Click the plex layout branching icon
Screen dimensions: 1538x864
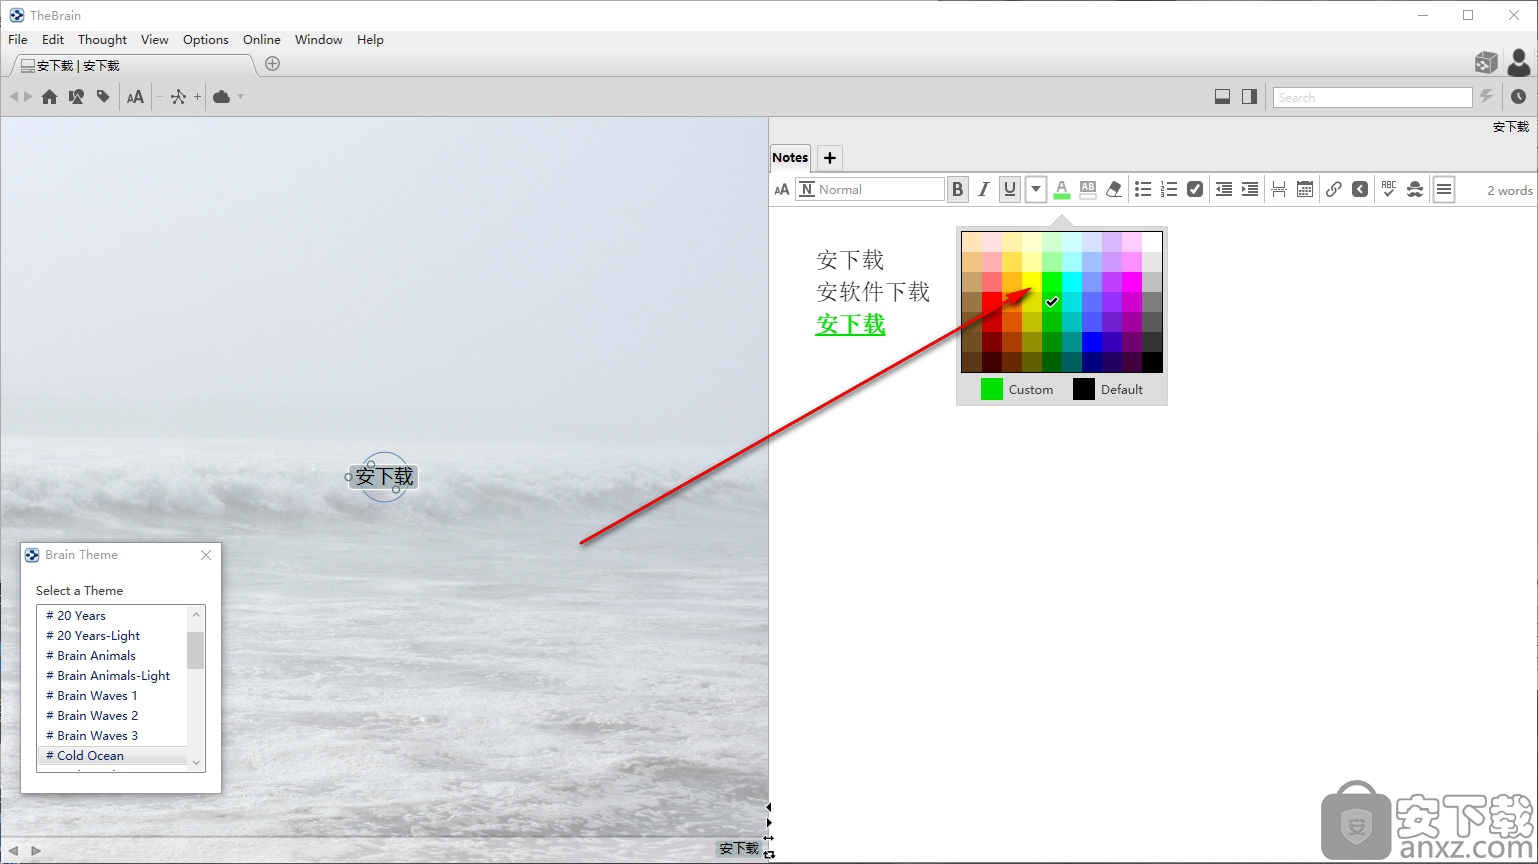178,97
